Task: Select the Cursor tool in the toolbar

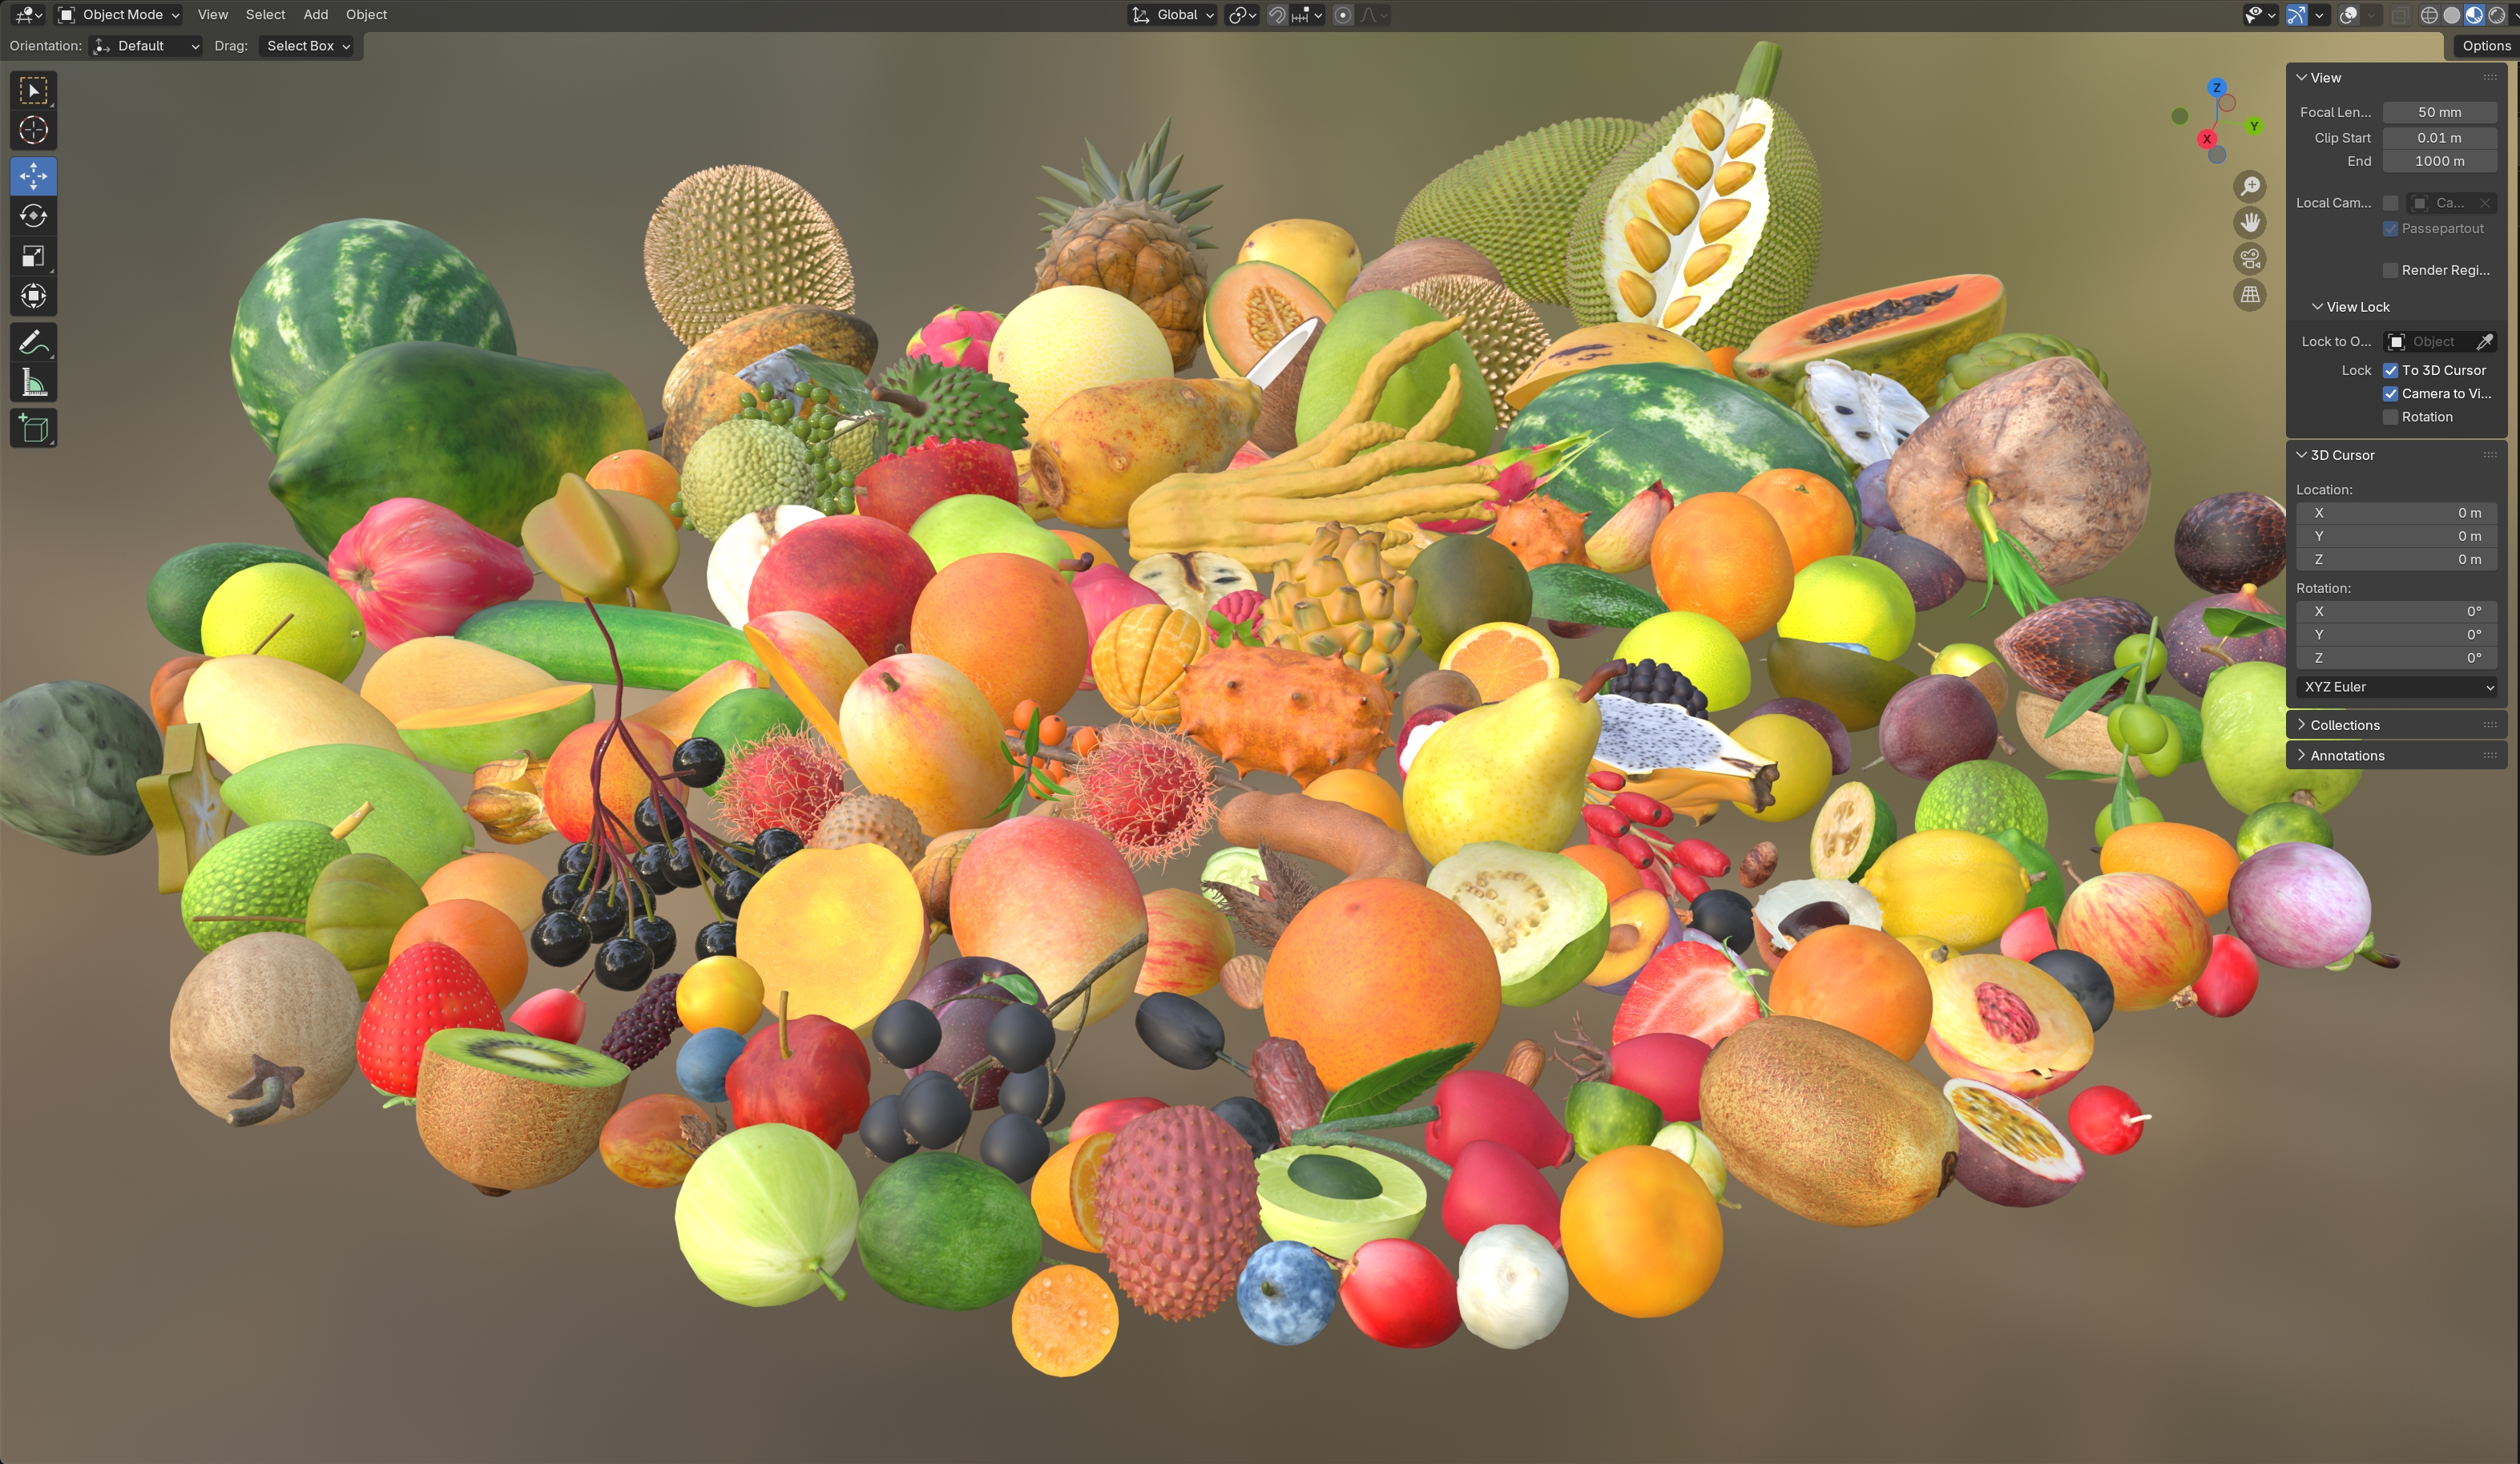Action: [33, 131]
